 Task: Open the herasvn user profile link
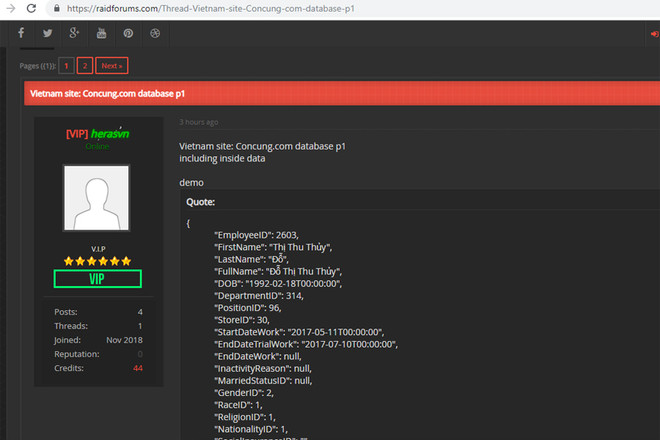pos(110,133)
